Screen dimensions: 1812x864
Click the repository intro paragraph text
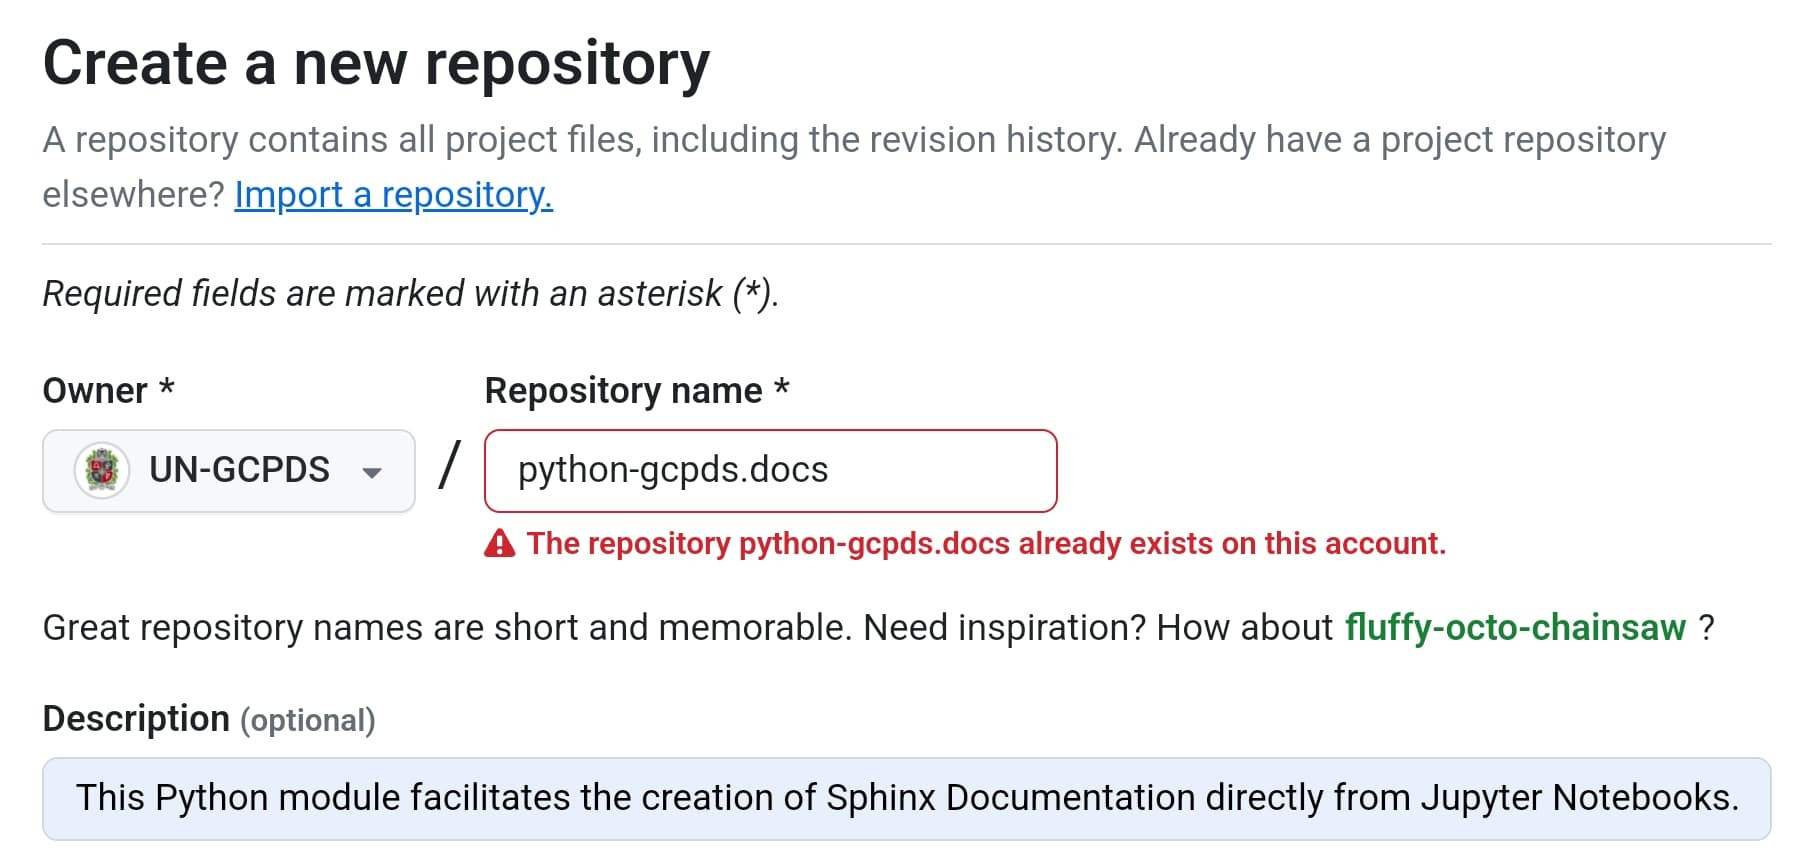coord(854,166)
